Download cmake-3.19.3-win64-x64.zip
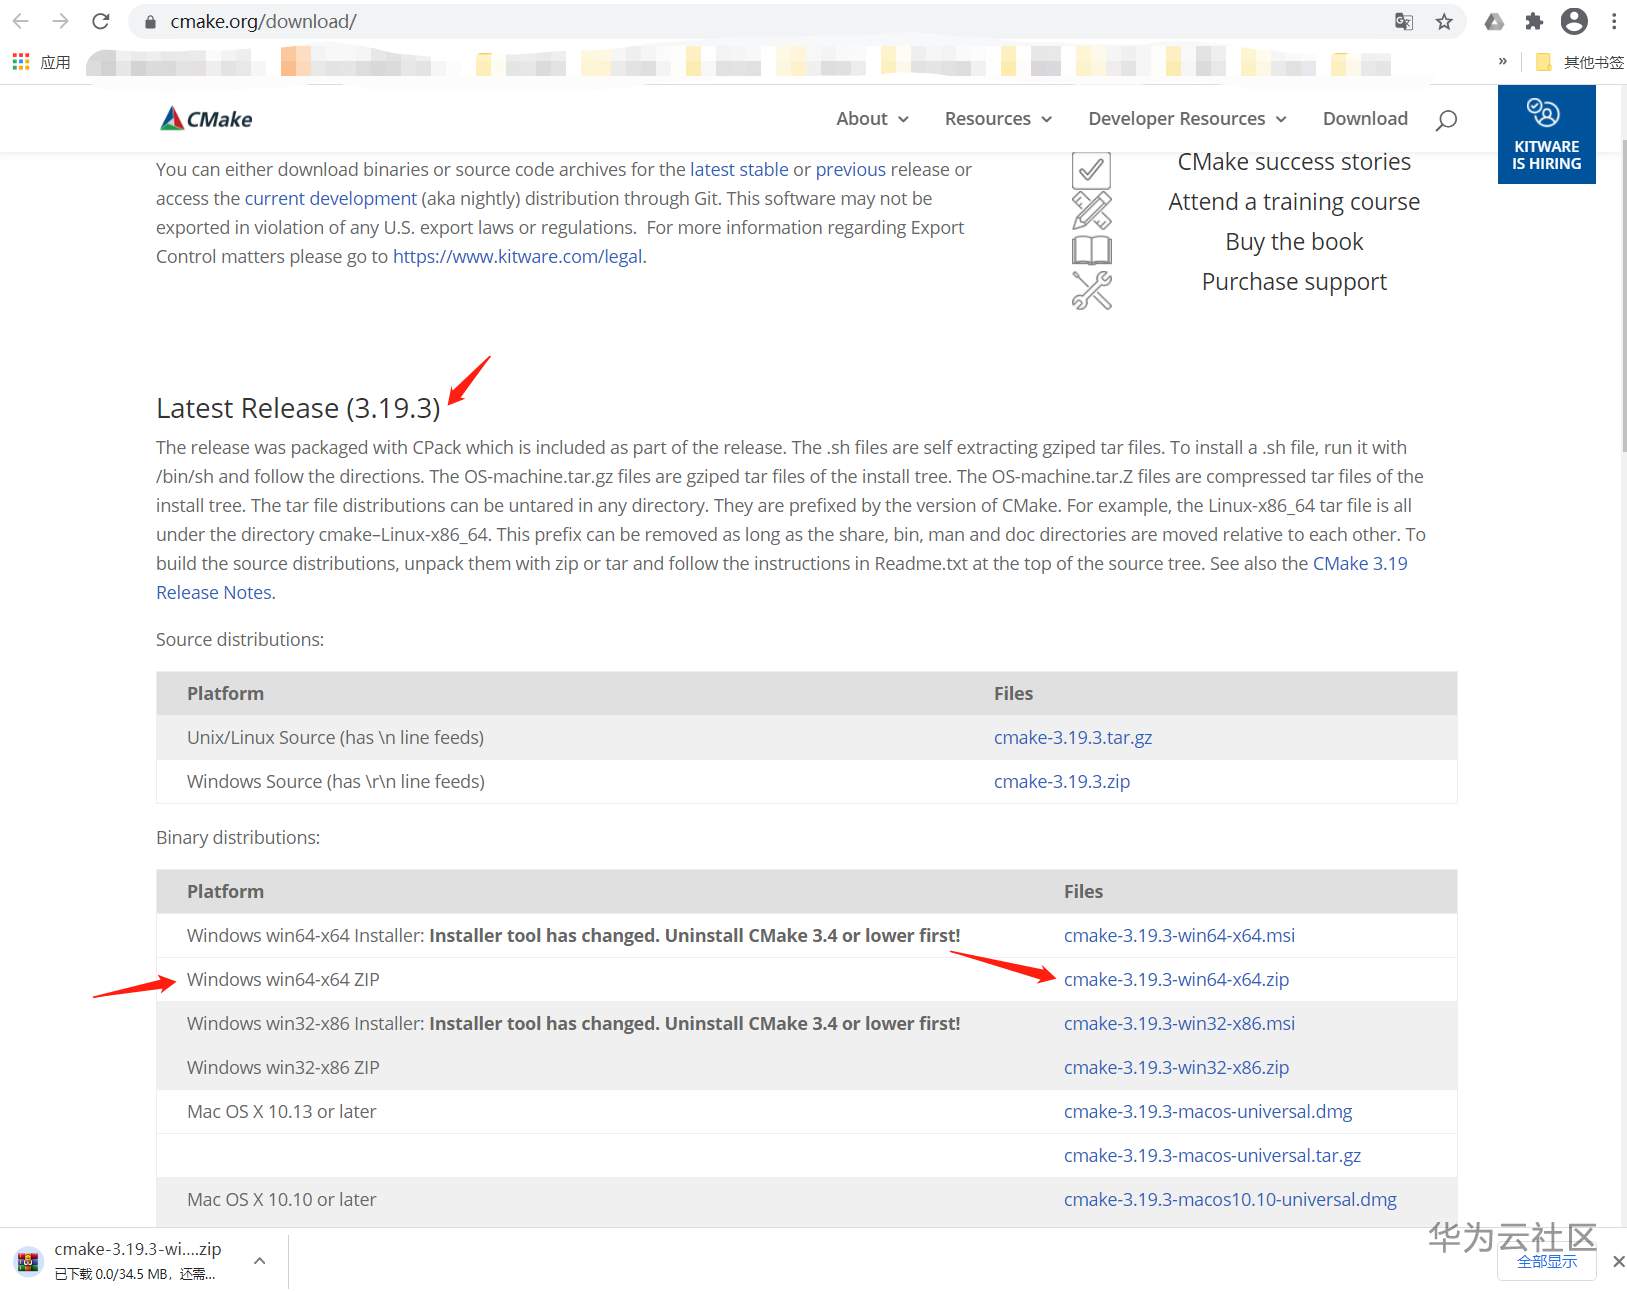 (1176, 980)
